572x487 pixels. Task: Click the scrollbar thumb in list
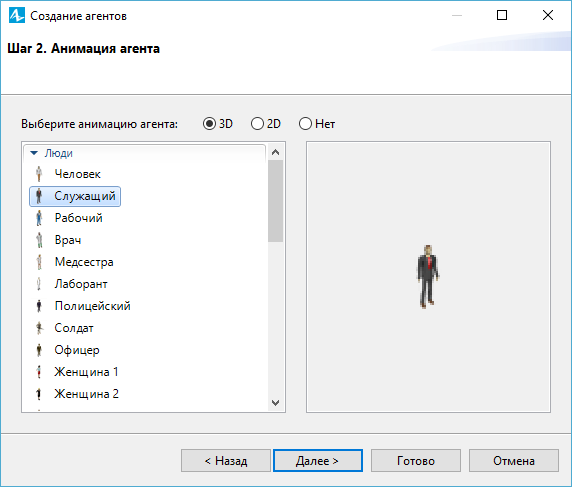click(275, 201)
